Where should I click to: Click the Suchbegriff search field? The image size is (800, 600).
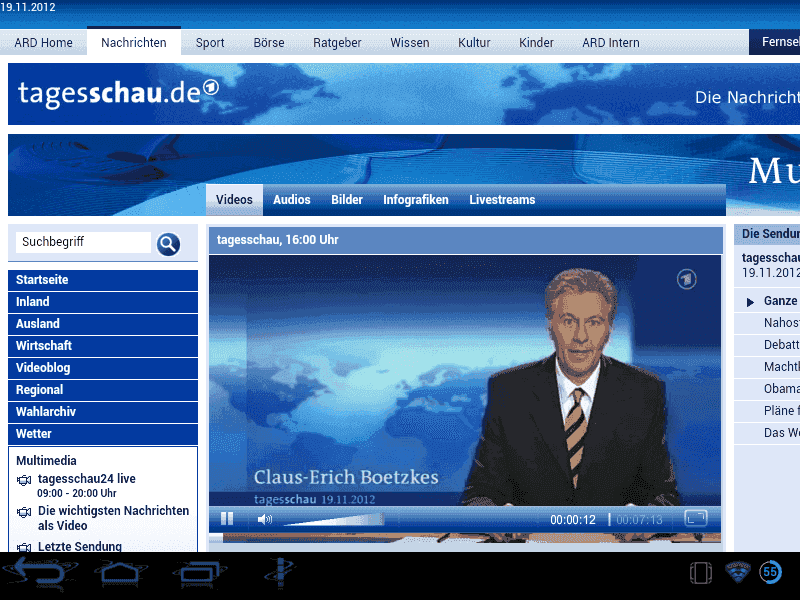pos(84,242)
